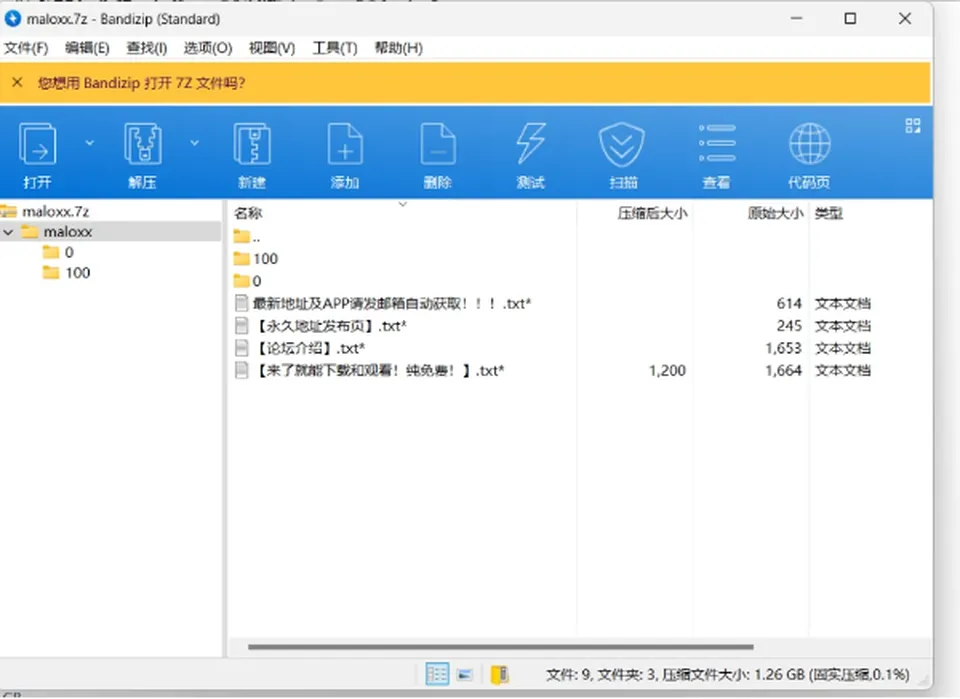The width and height of the screenshot is (960, 699).
Task: Sort by the 原始大小 column header
Action: point(775,213)
